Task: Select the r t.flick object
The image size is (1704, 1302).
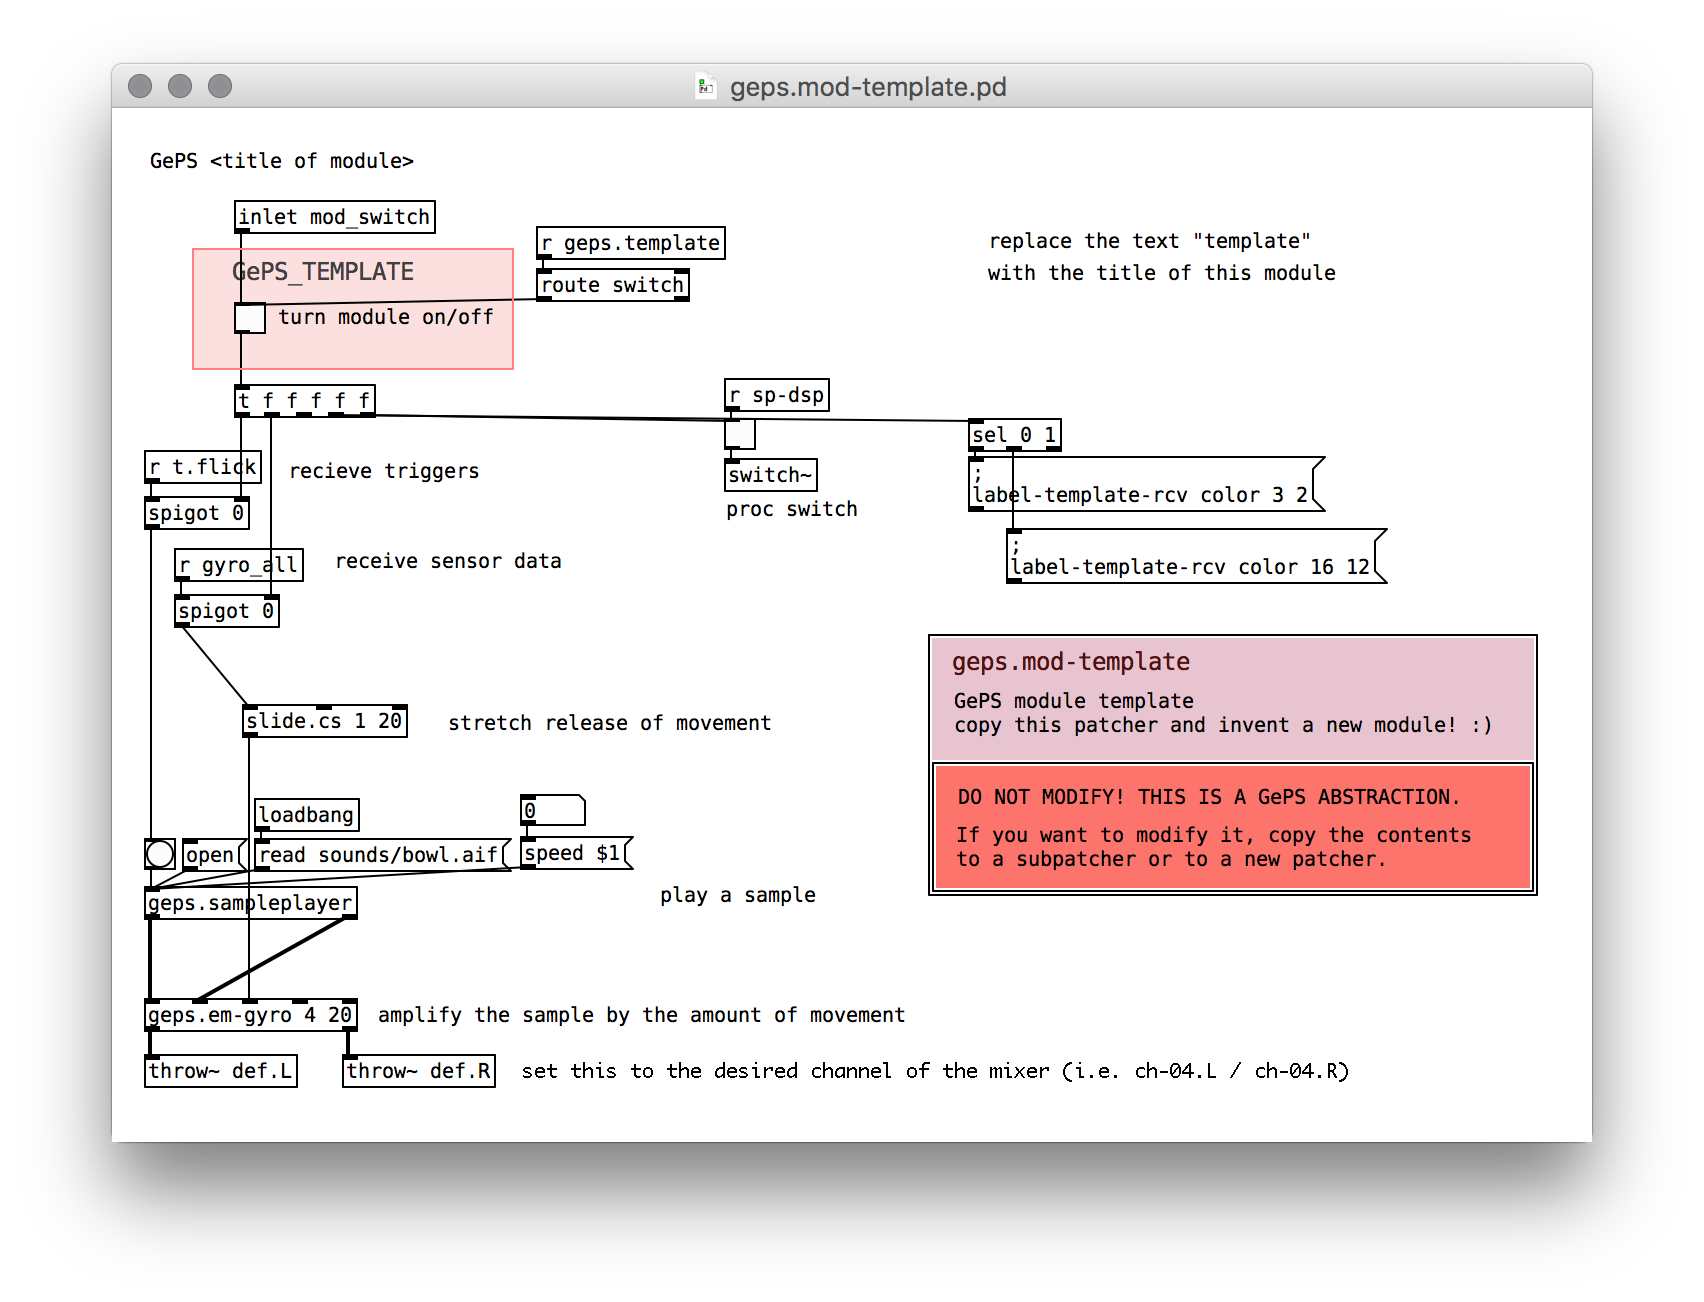Action: 203,467
